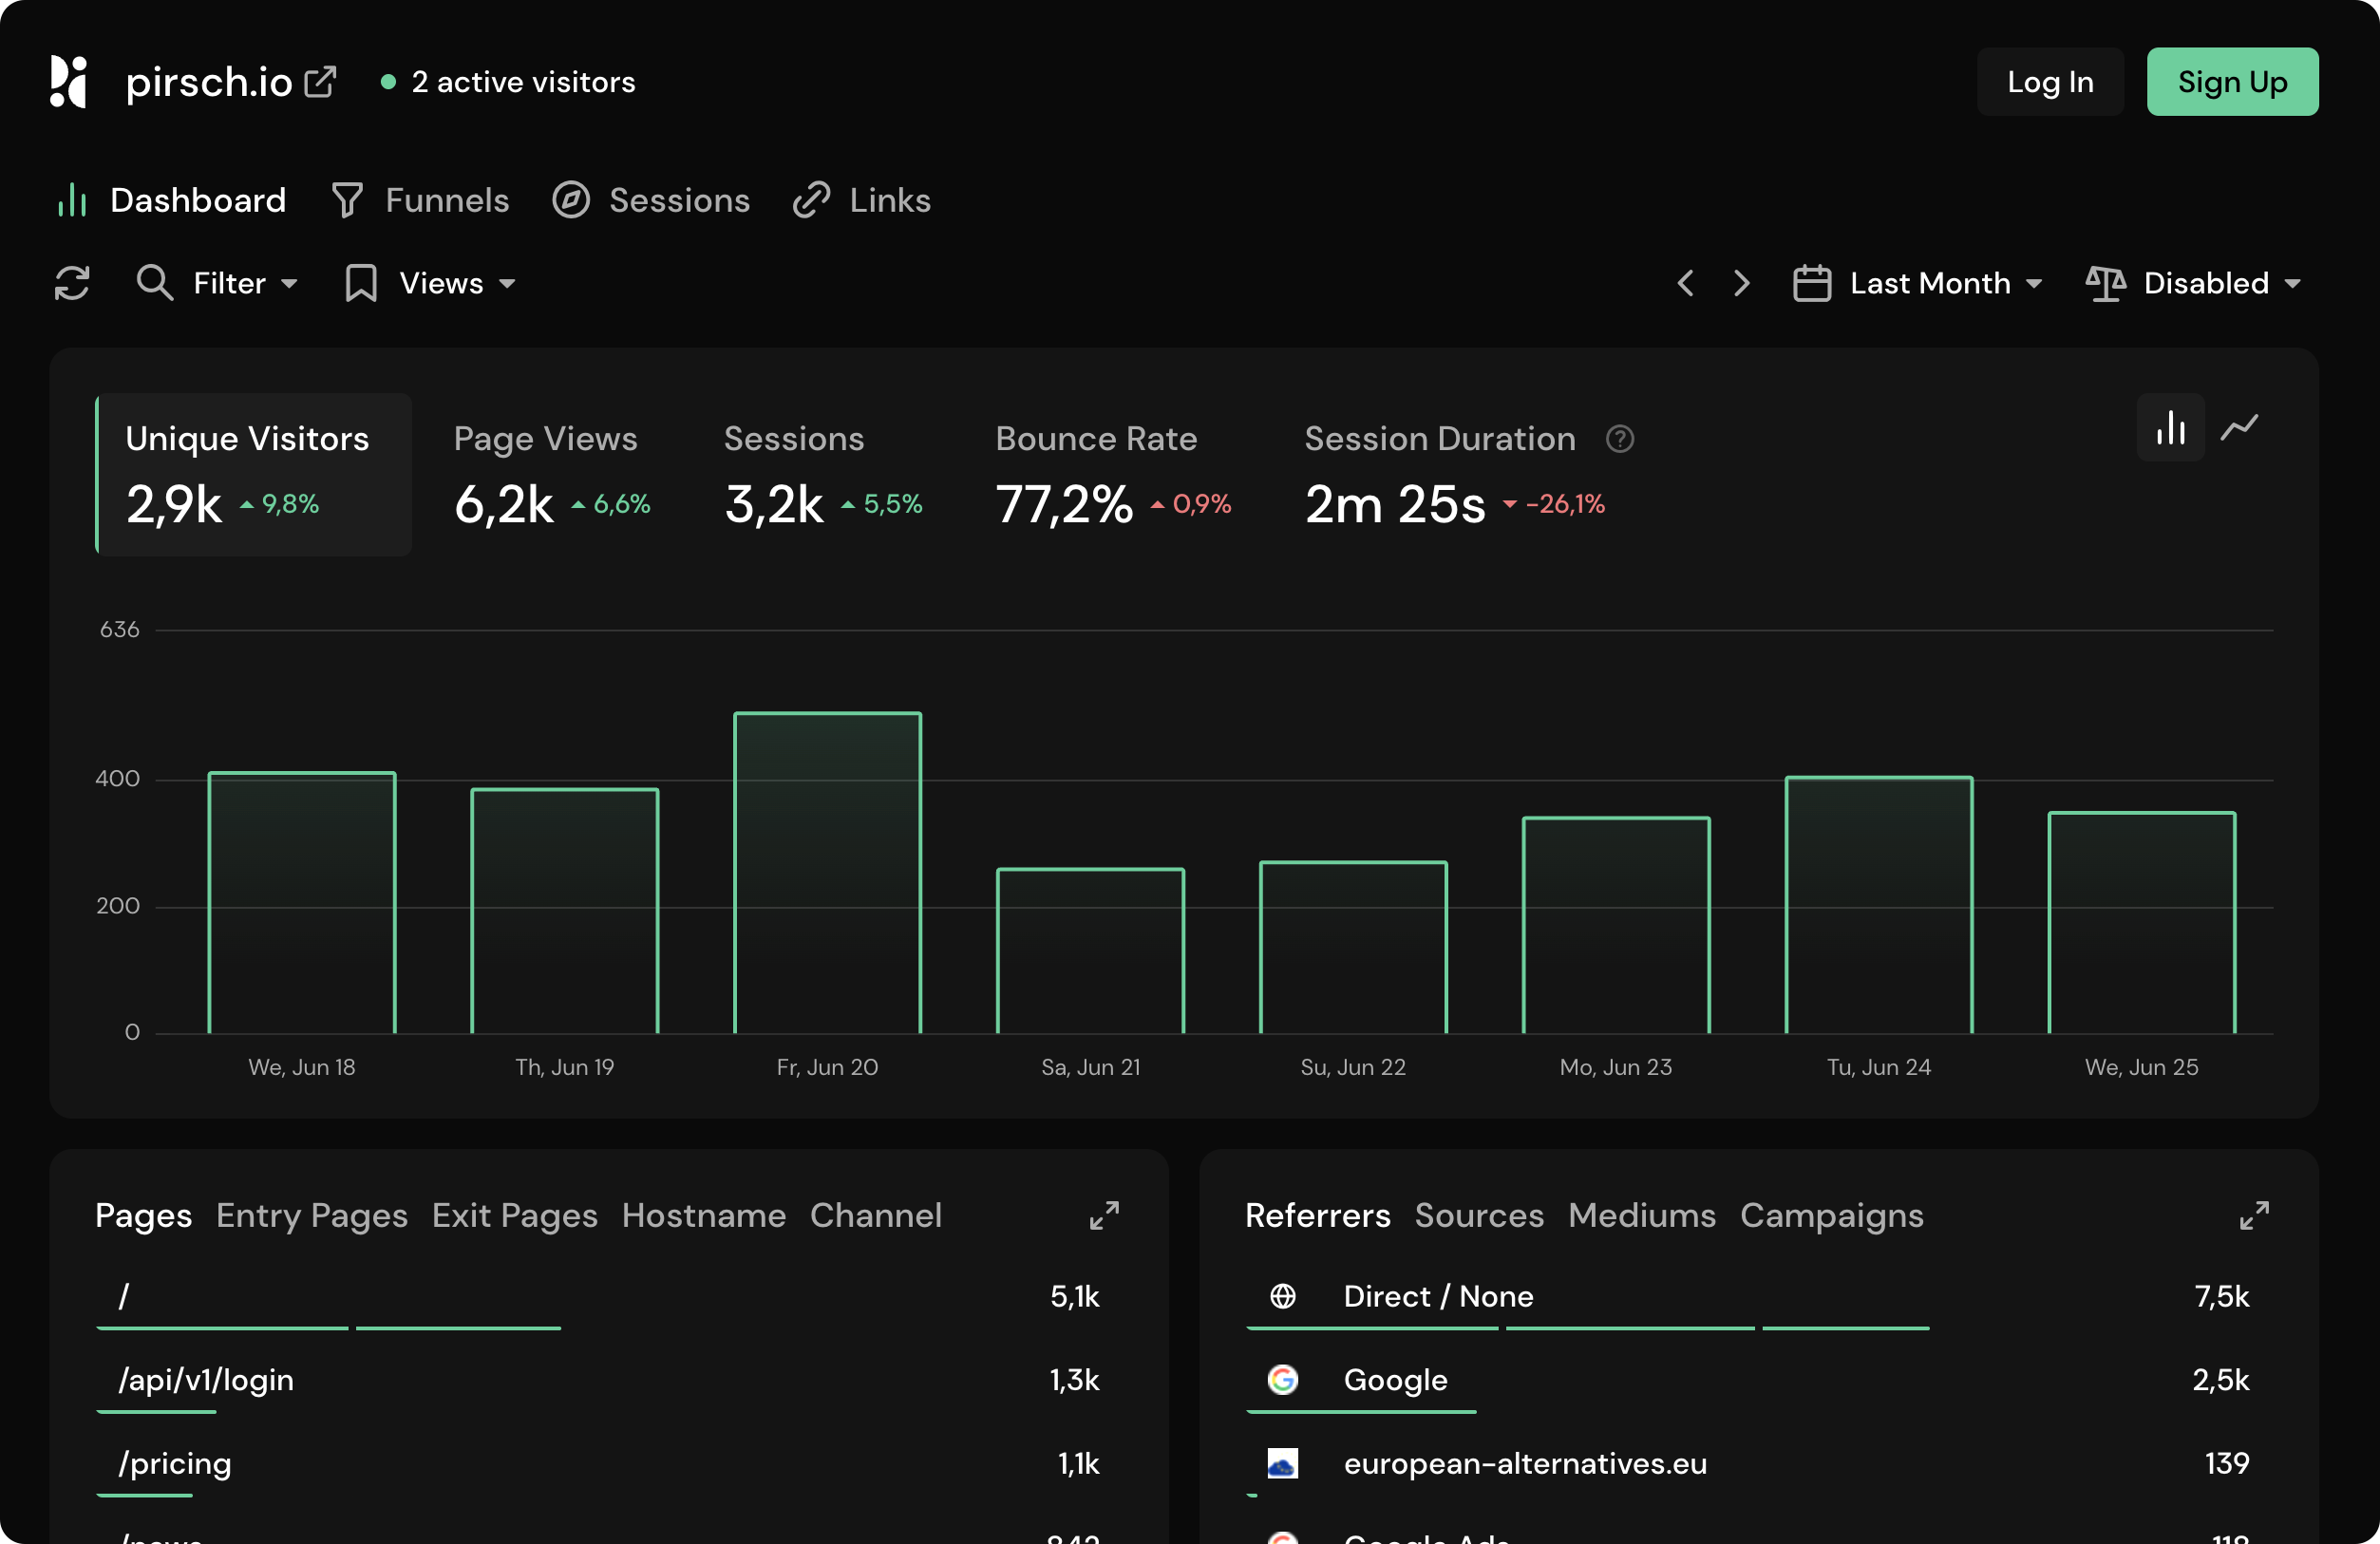Viewport: 2380px width, 1544px height.
Task: Click the refresh dashboard icon
Action: (72, 283)
